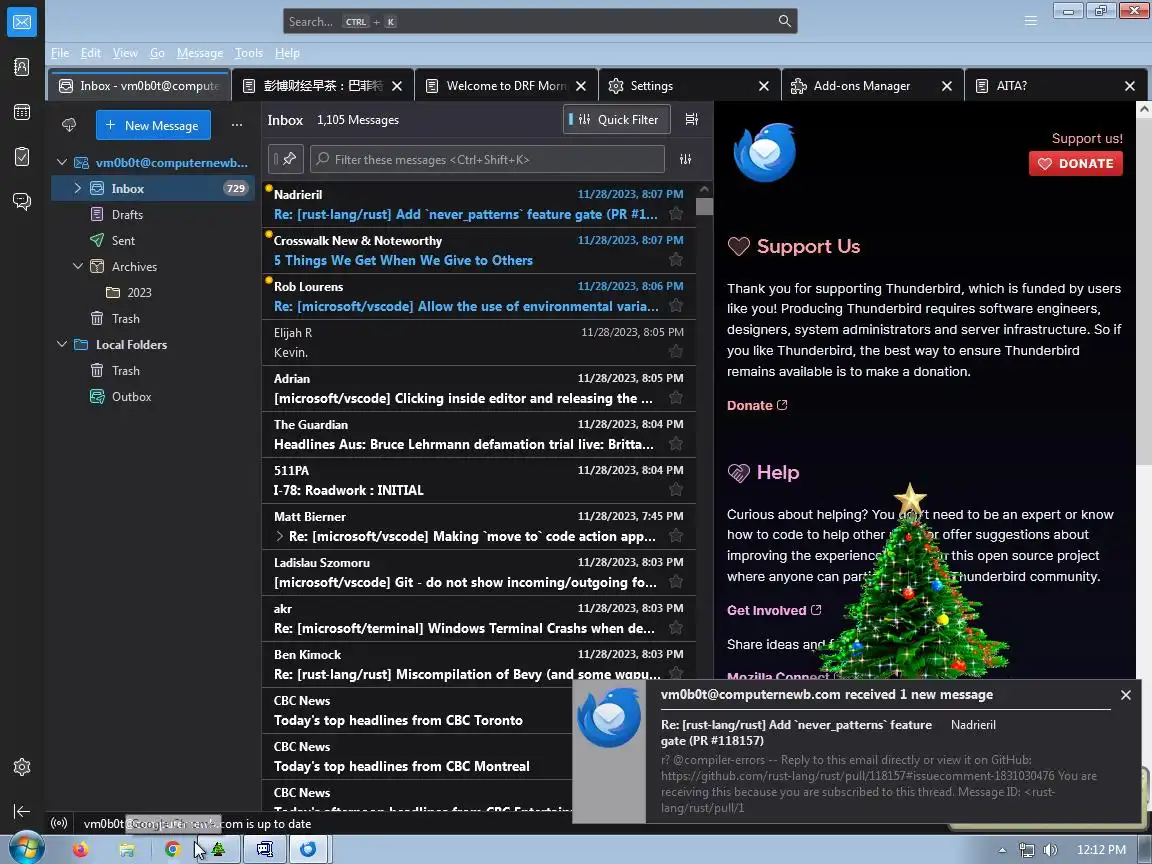1152x864 pixels.
Task: Open Settings via sidebar gear icon
Action: coord(22,767)
